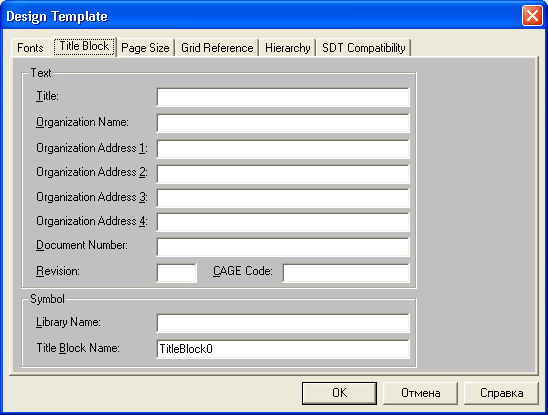
Task: Select the Title Block tab
Action: (84, 46)
